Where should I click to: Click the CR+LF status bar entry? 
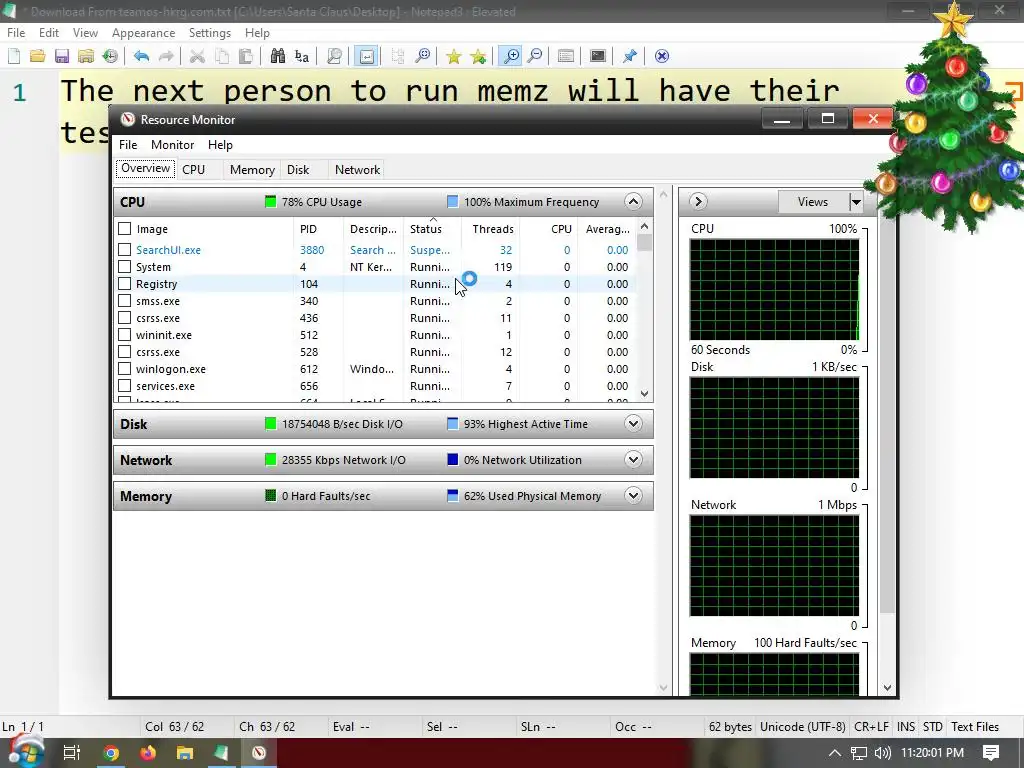871,727
